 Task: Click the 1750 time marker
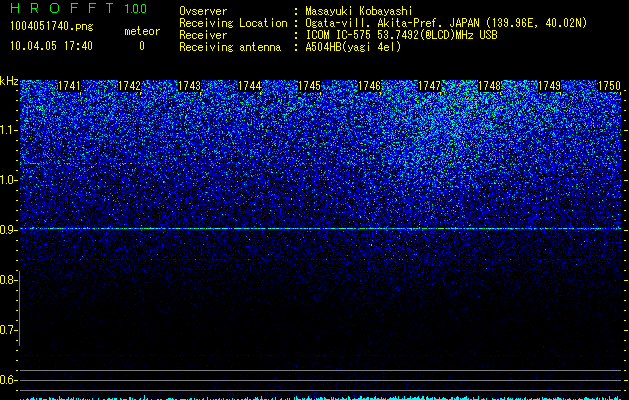609,86
